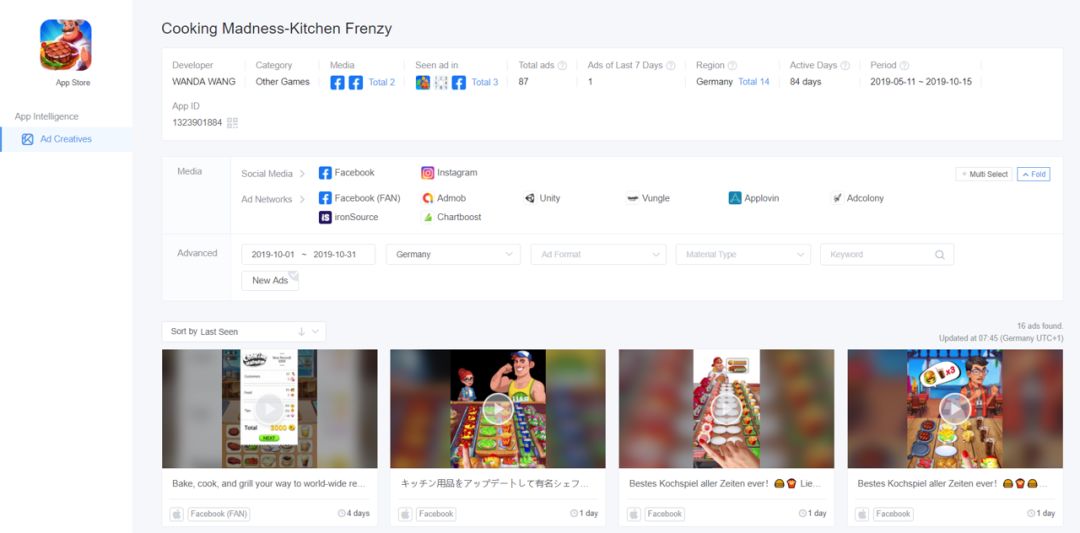Viewport: 1080px width, 533px height.
Task: Click the keyword search magnifier icon
Action: click(x=939, y=254)
